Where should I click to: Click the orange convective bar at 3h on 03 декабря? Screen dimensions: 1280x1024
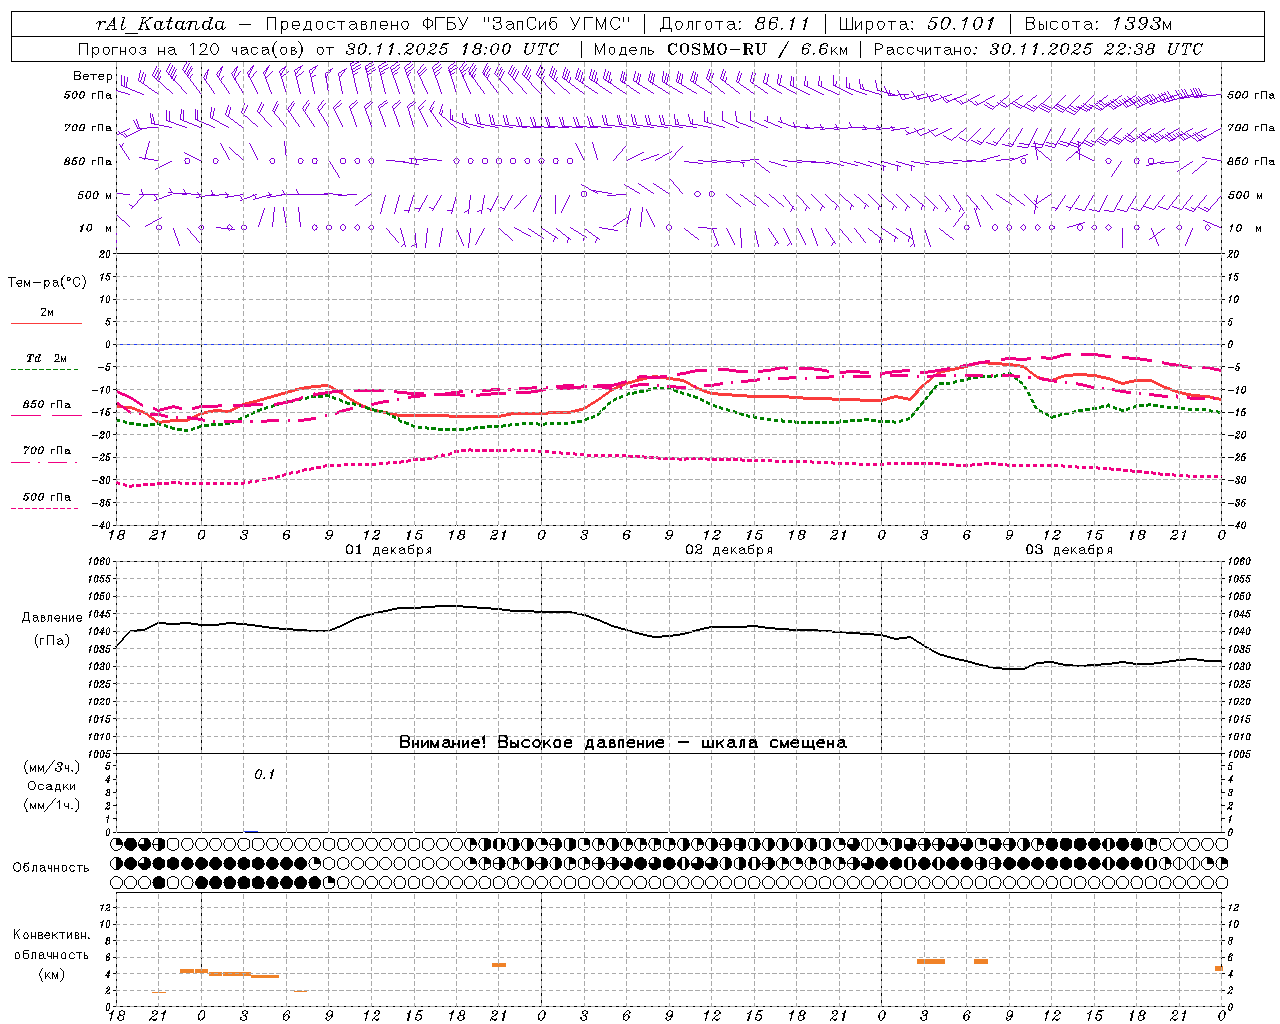(931, 961)
